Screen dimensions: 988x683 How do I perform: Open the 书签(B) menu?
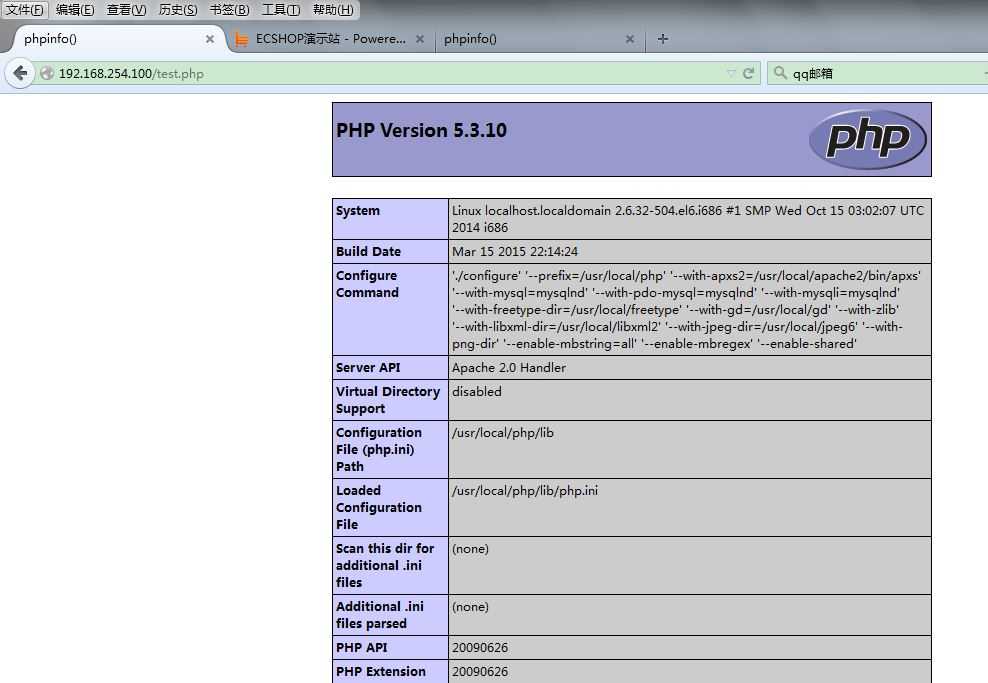pyautogui.click(x=229, y=9)
